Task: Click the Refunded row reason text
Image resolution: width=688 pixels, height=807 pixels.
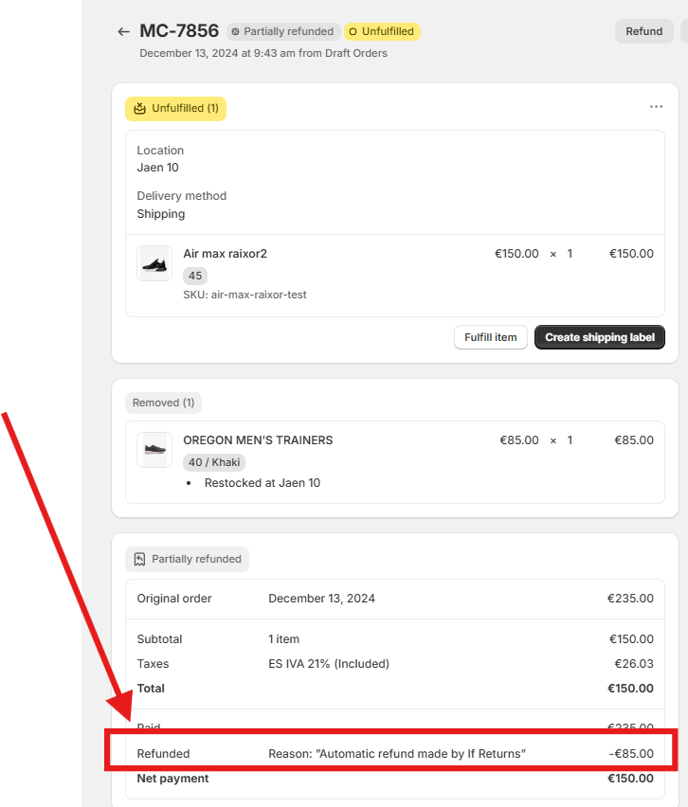Action: pos(397,753)
